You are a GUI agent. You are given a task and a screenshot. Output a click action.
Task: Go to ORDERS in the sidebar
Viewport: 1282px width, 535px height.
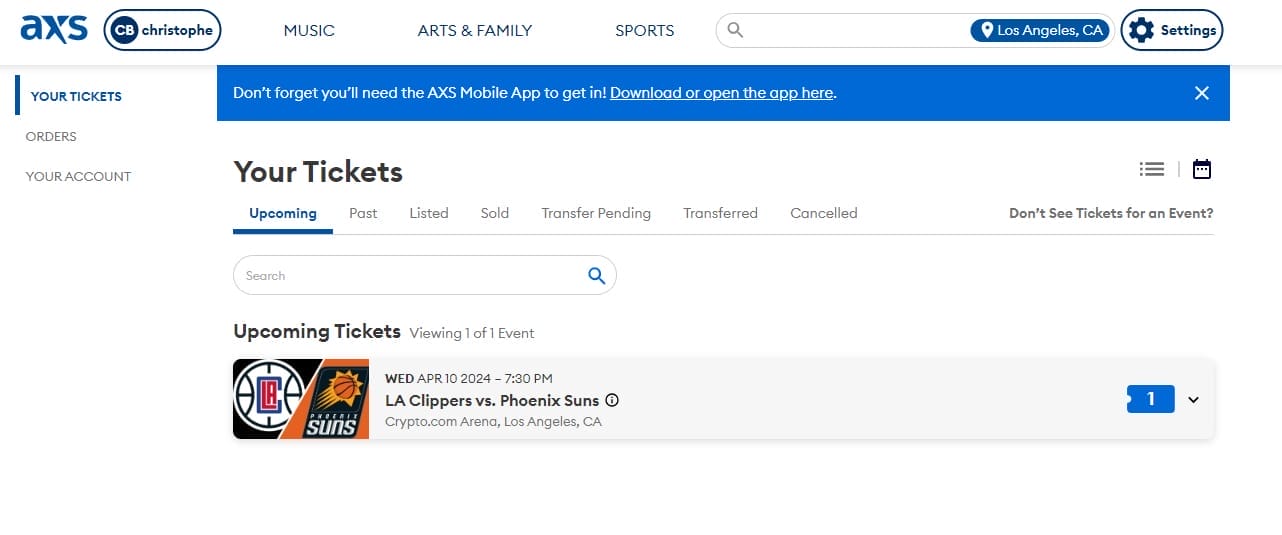[x=51, y=136]
